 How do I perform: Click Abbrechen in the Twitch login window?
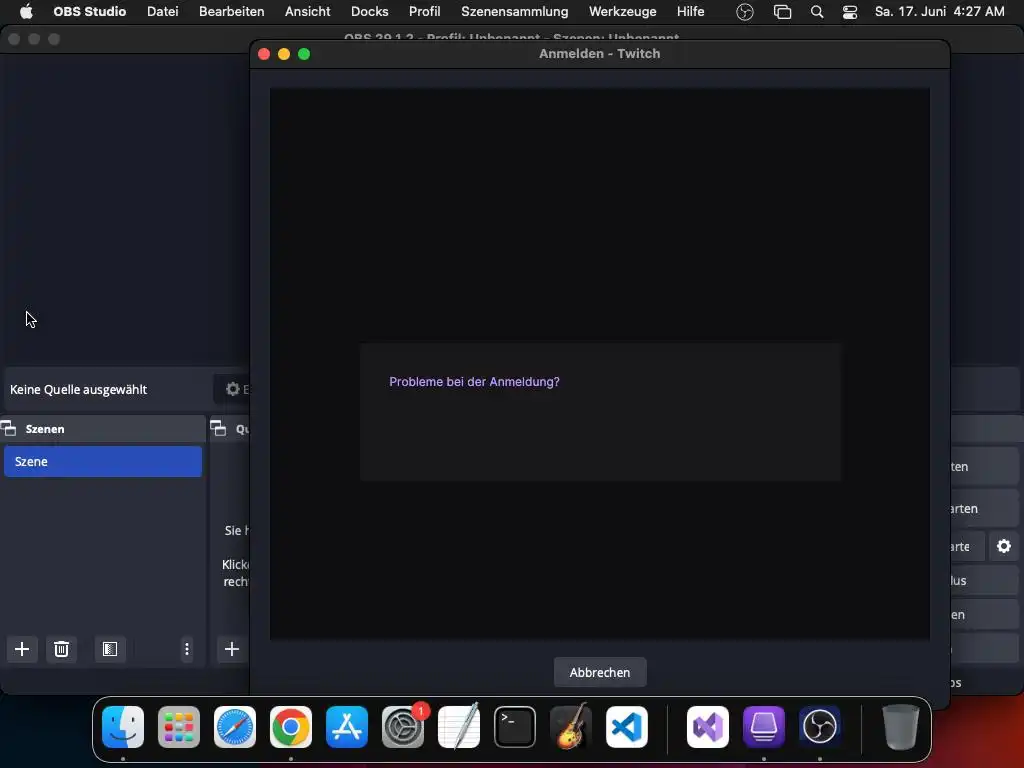tap(600, 672)
